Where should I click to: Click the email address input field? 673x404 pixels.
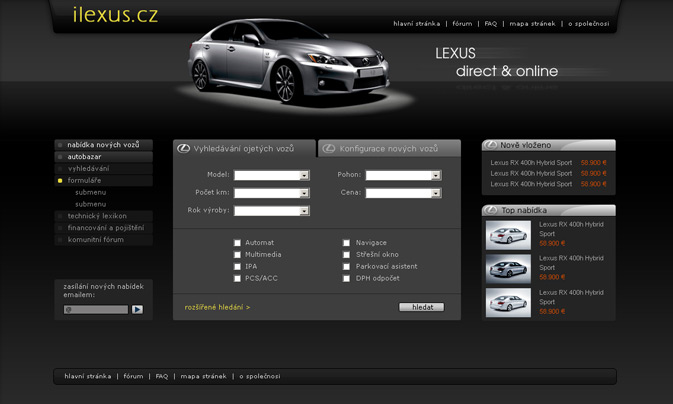coord(96,310)
